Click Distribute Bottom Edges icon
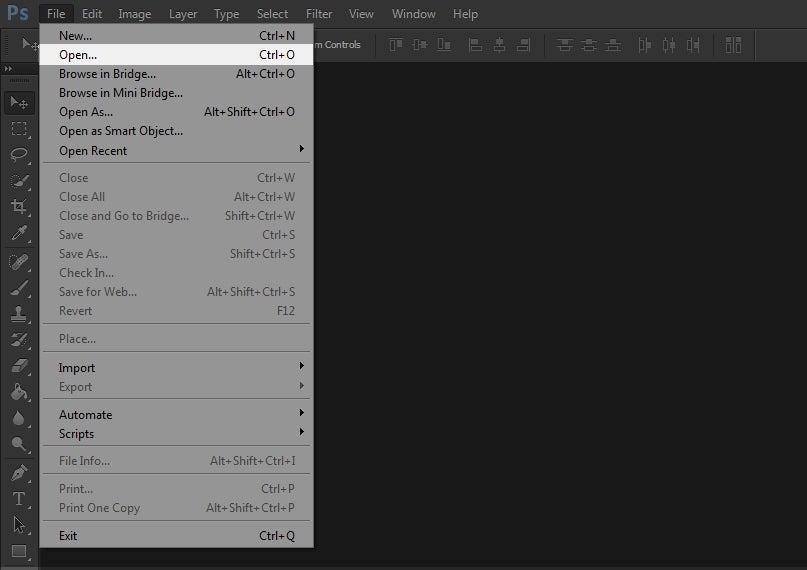 [x=613, y=45]
